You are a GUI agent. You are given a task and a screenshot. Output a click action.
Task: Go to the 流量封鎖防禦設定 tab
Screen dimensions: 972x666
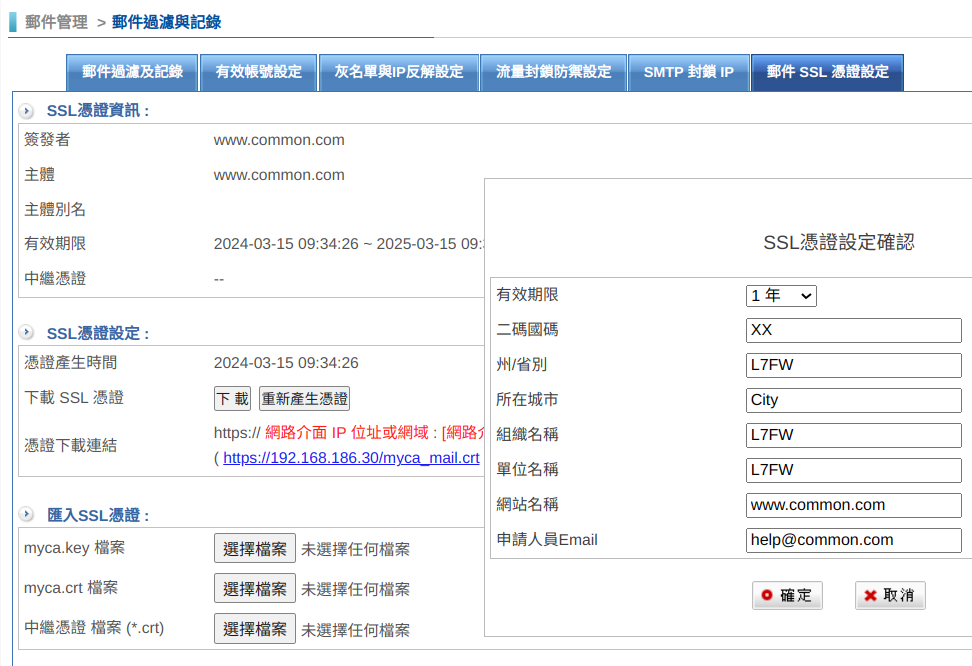point(553,72)
